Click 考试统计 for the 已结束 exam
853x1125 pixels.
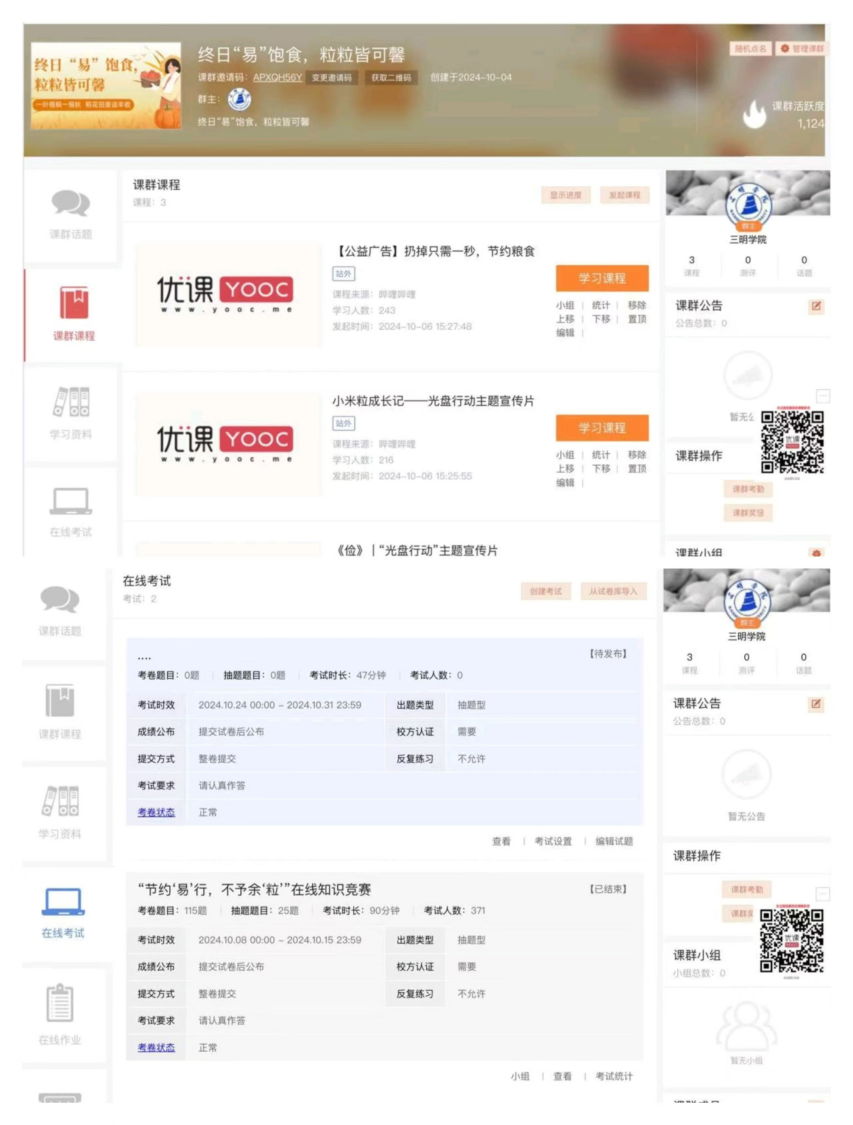click(614, 1076)
